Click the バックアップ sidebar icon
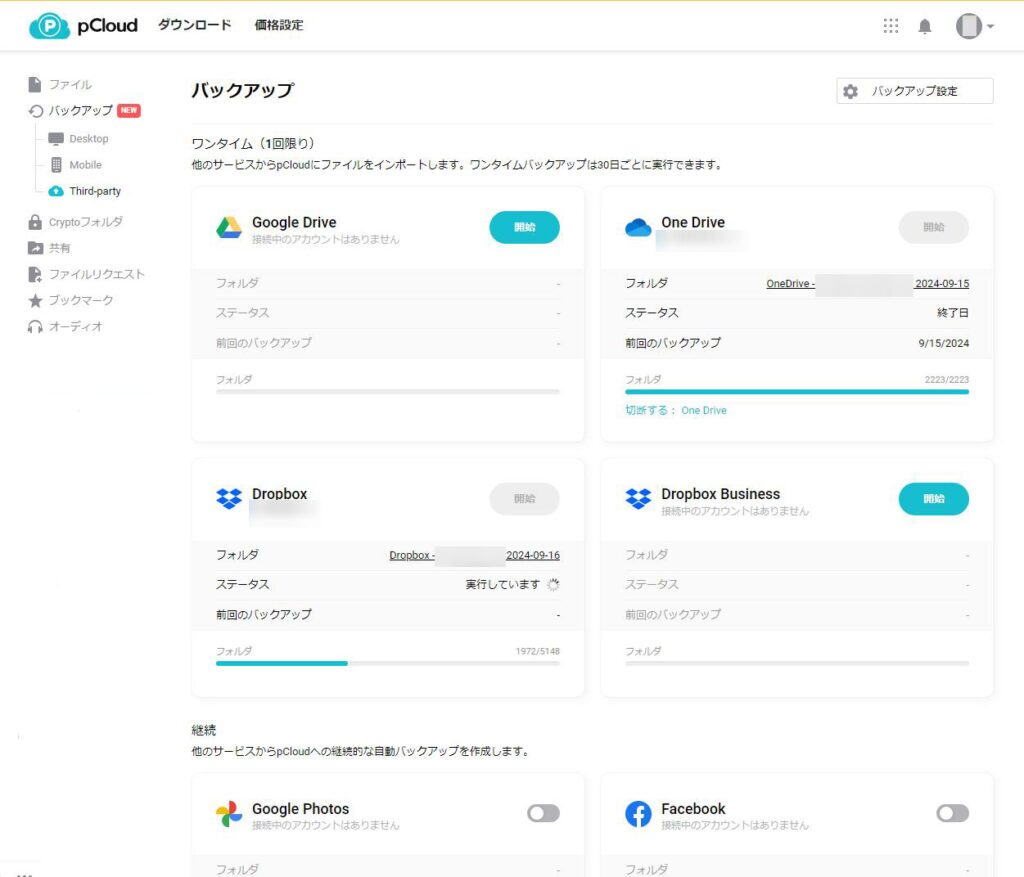This screenshot has height=877, width=1024. (x=35, y=111)
